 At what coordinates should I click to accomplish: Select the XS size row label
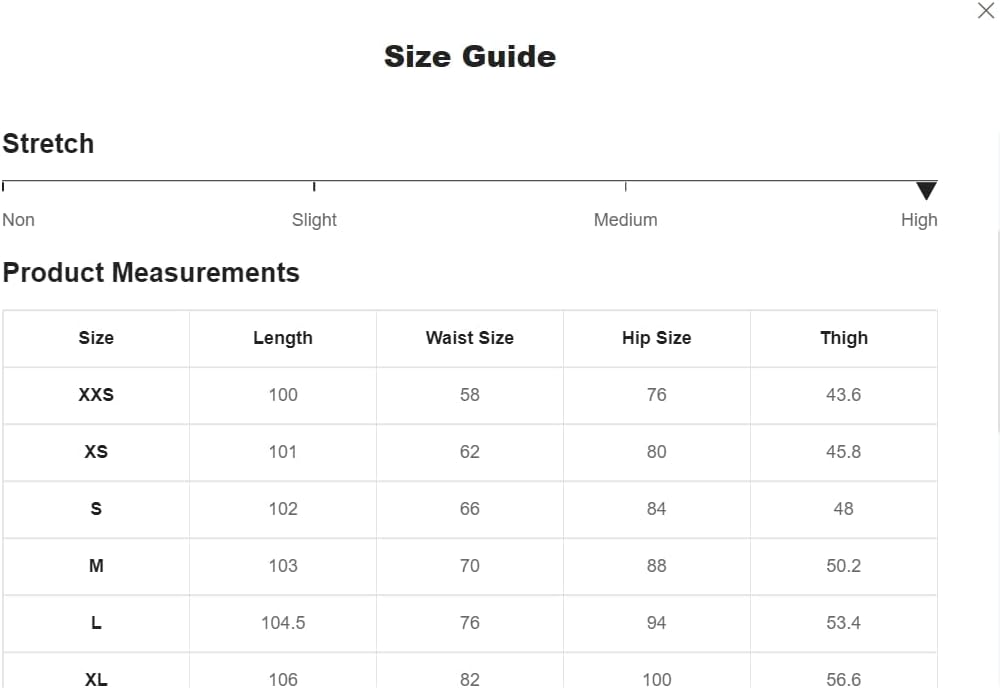[96, 452]
